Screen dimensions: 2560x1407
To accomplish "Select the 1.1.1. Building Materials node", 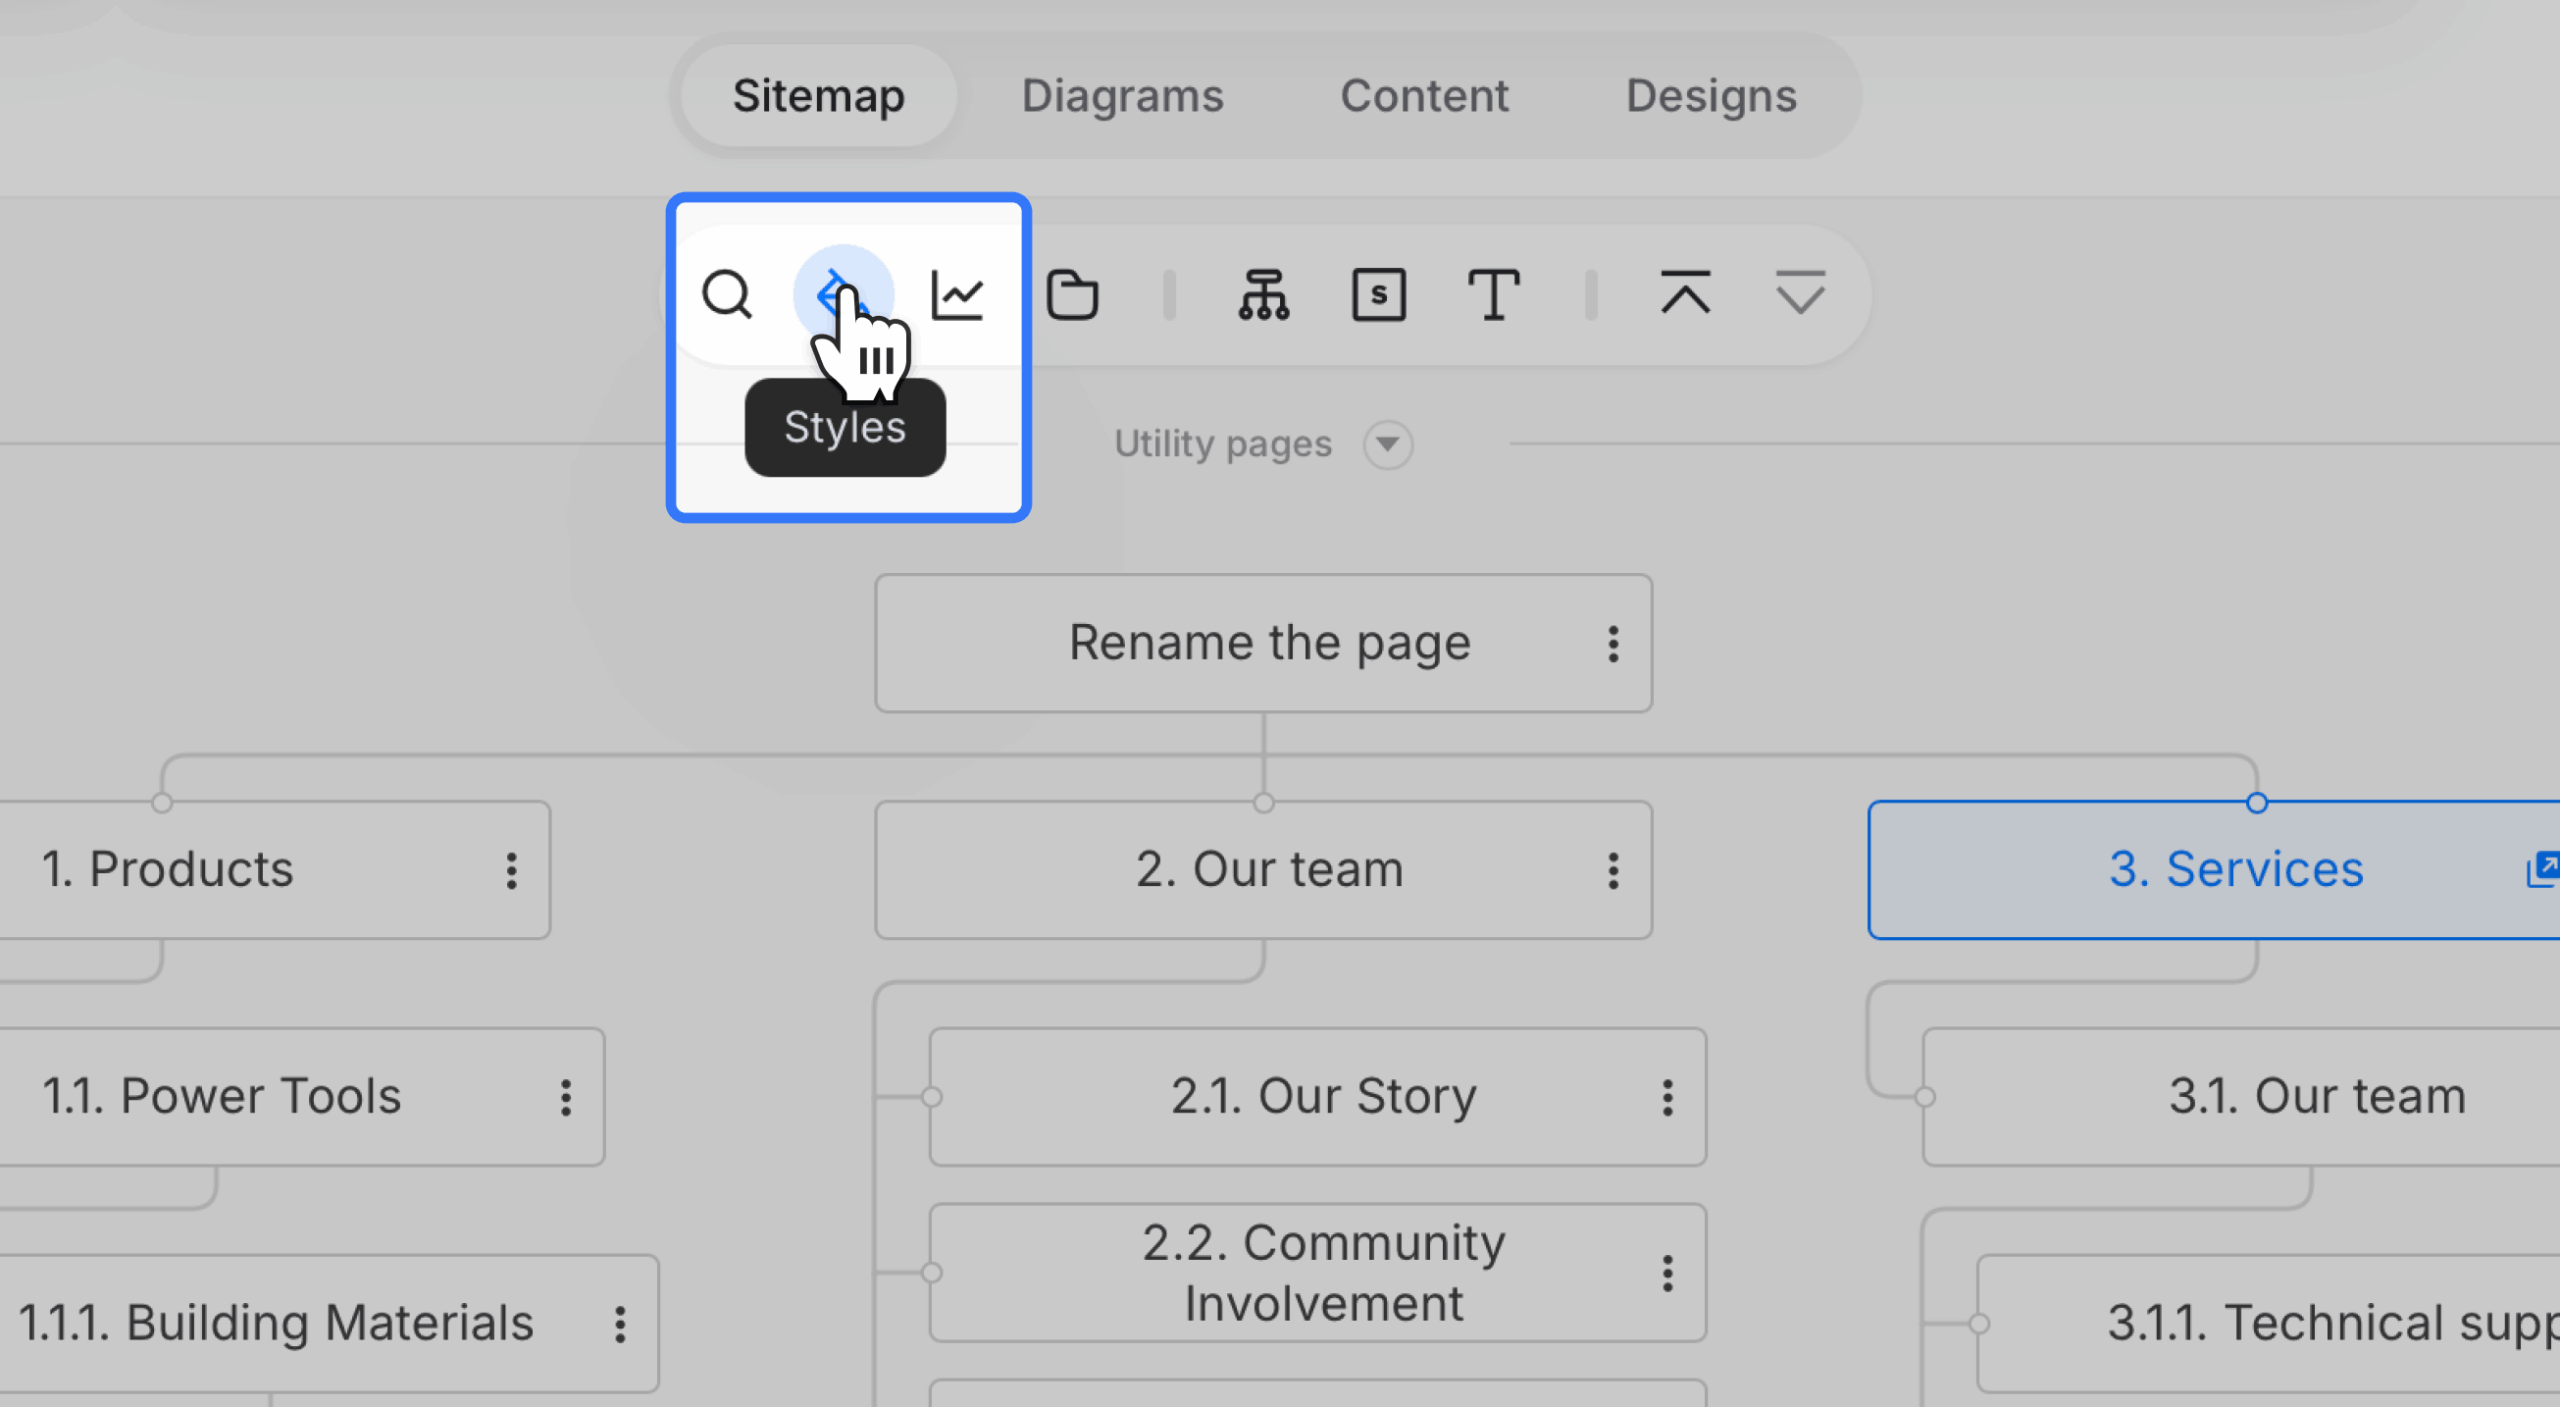I will click(328, 1324).
